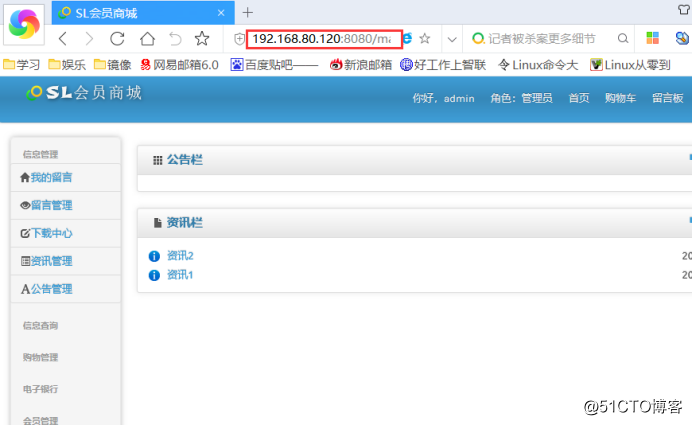Go to the browser home page icon
Viewport: 692px width, 425px height.
[x=147, y=39]
